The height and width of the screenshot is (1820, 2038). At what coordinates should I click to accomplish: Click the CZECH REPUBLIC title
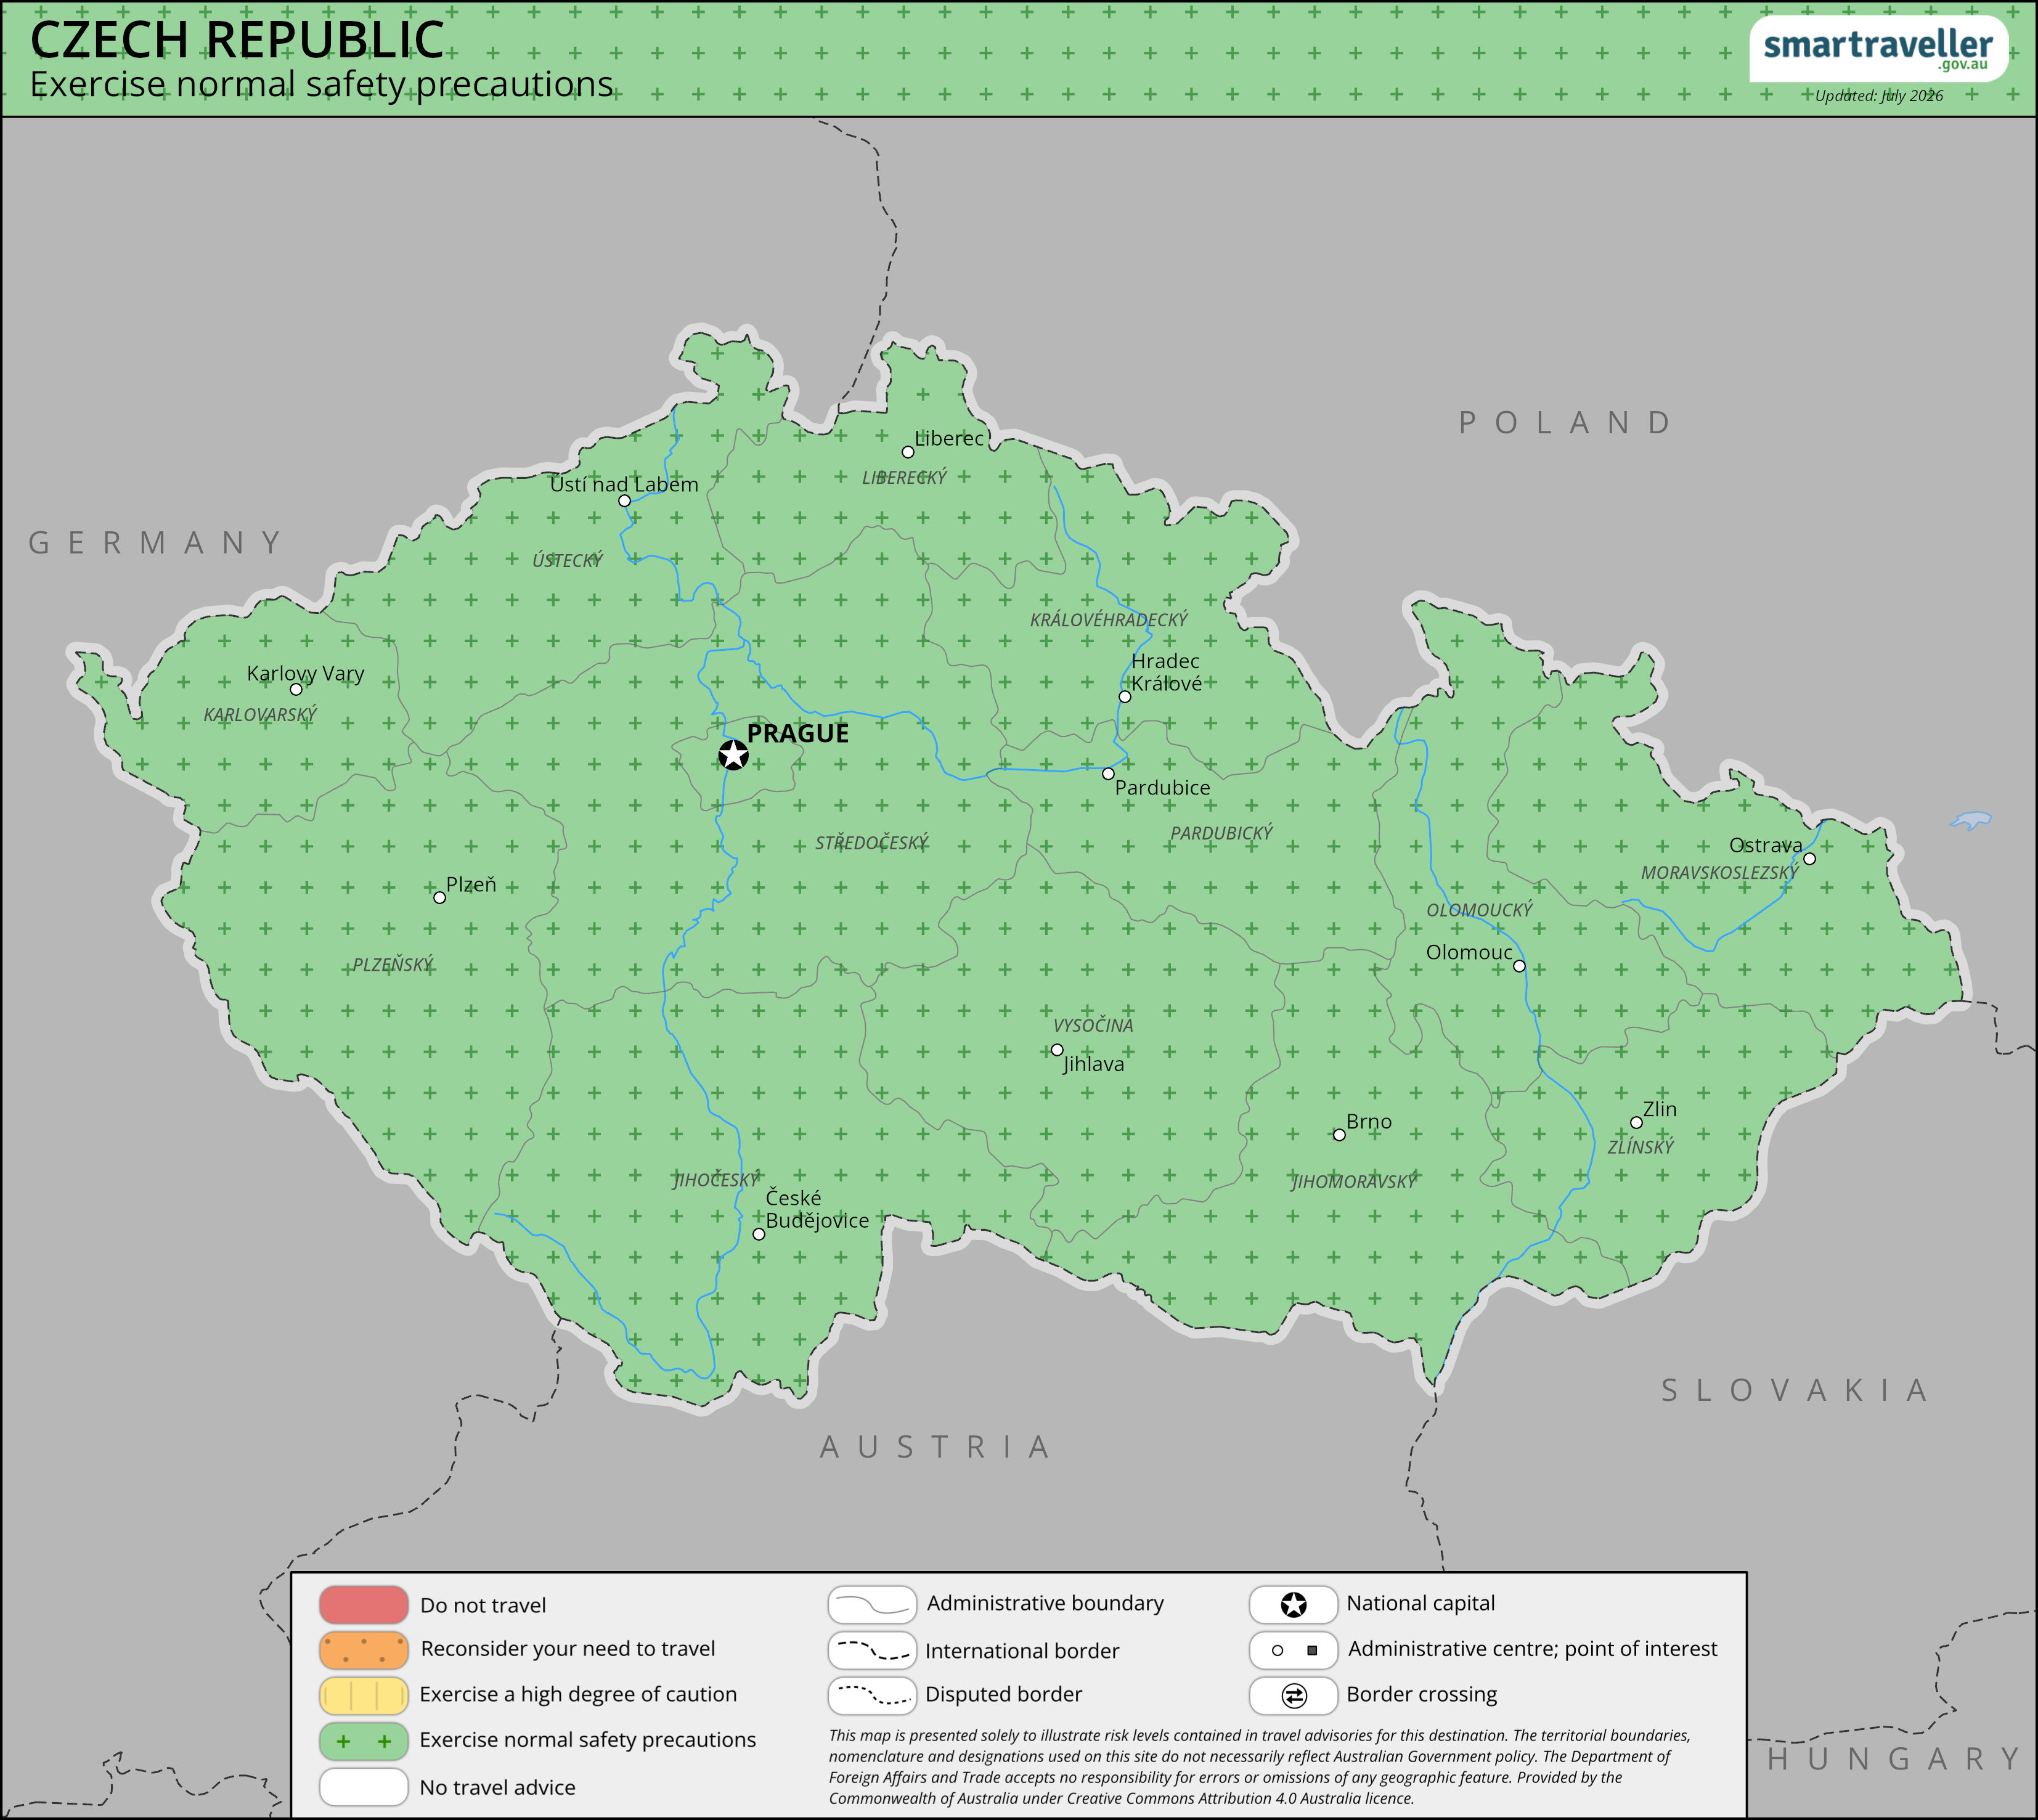click(237, 40)
